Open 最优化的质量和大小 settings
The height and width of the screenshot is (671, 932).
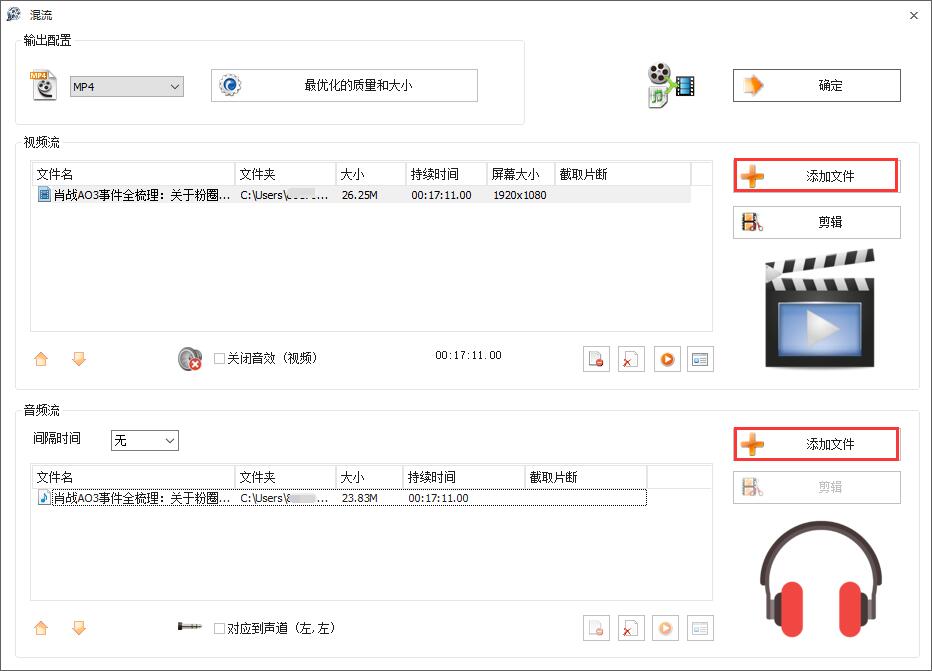pos(343,86)
